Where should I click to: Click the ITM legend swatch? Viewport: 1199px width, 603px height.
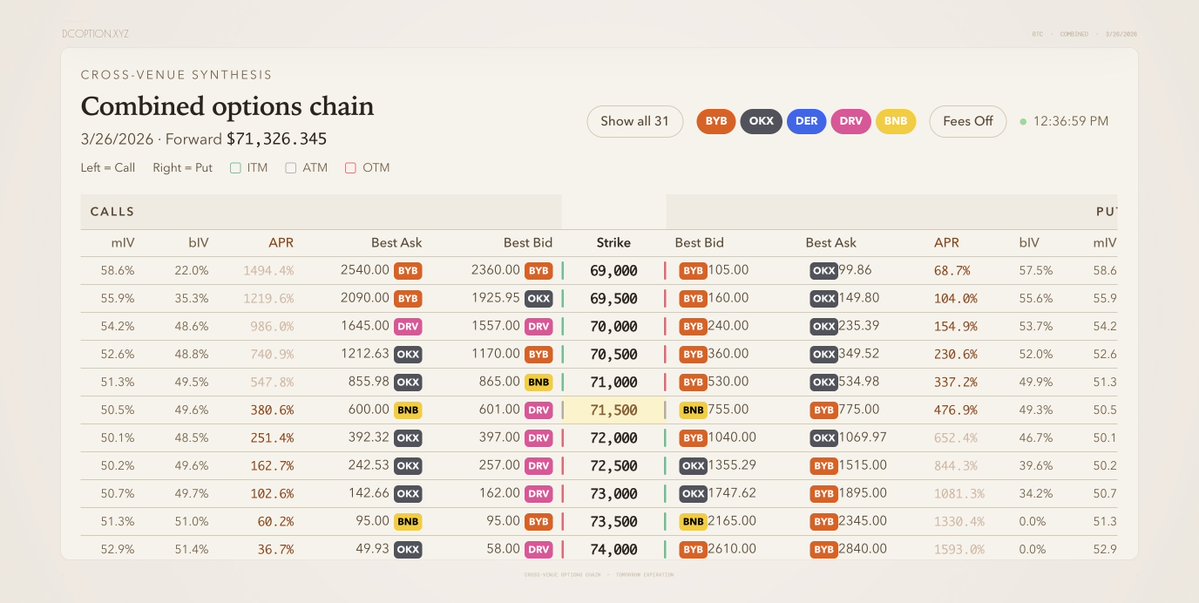(x=236, y=167)
